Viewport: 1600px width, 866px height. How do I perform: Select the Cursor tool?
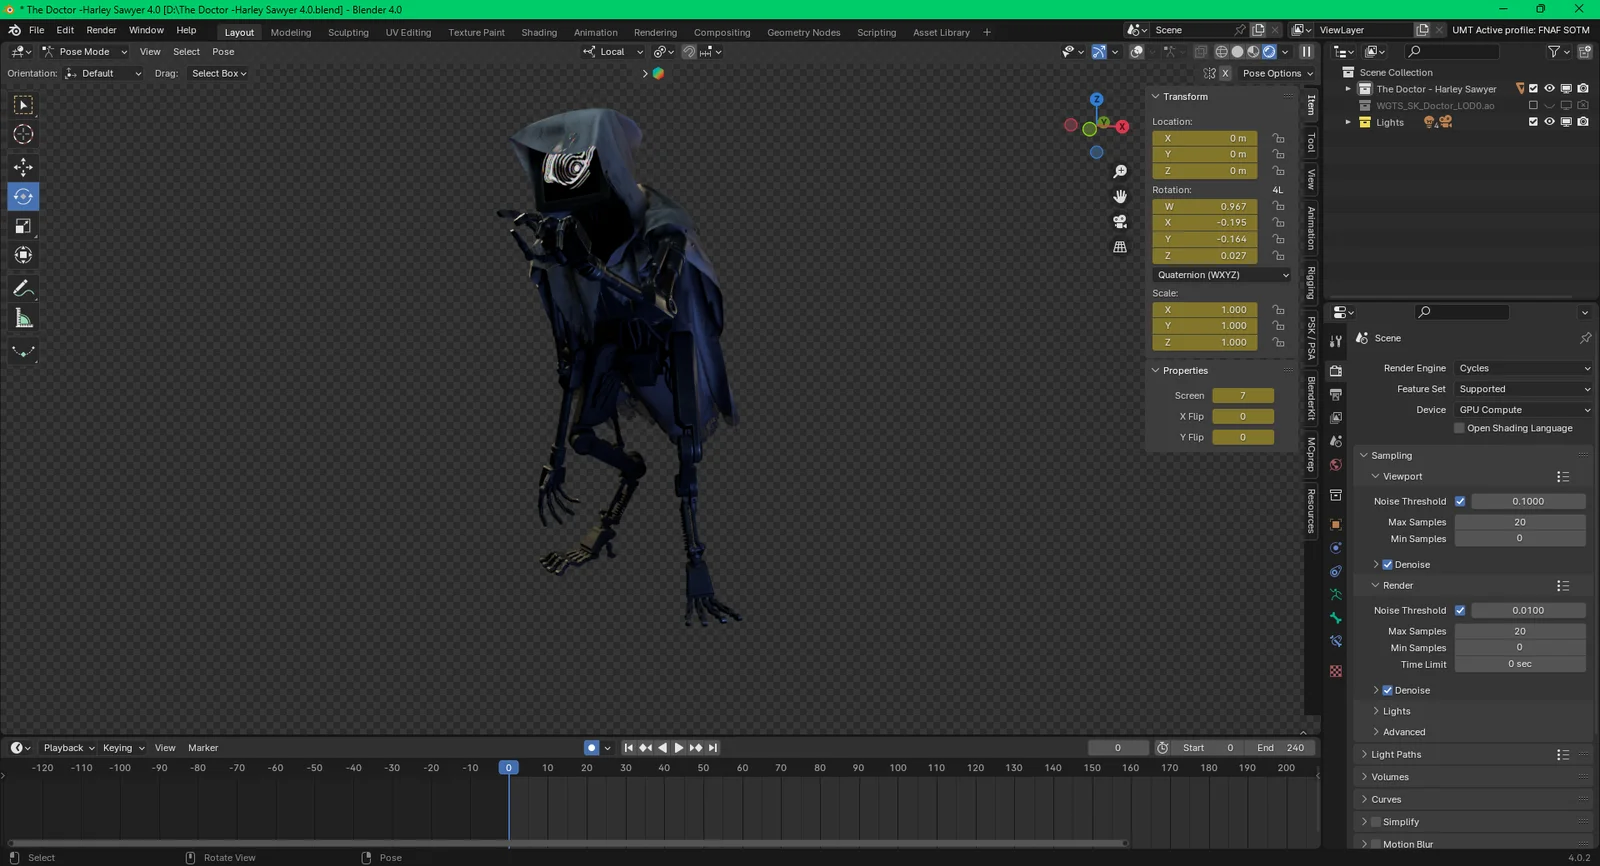[x=23, y=134]
